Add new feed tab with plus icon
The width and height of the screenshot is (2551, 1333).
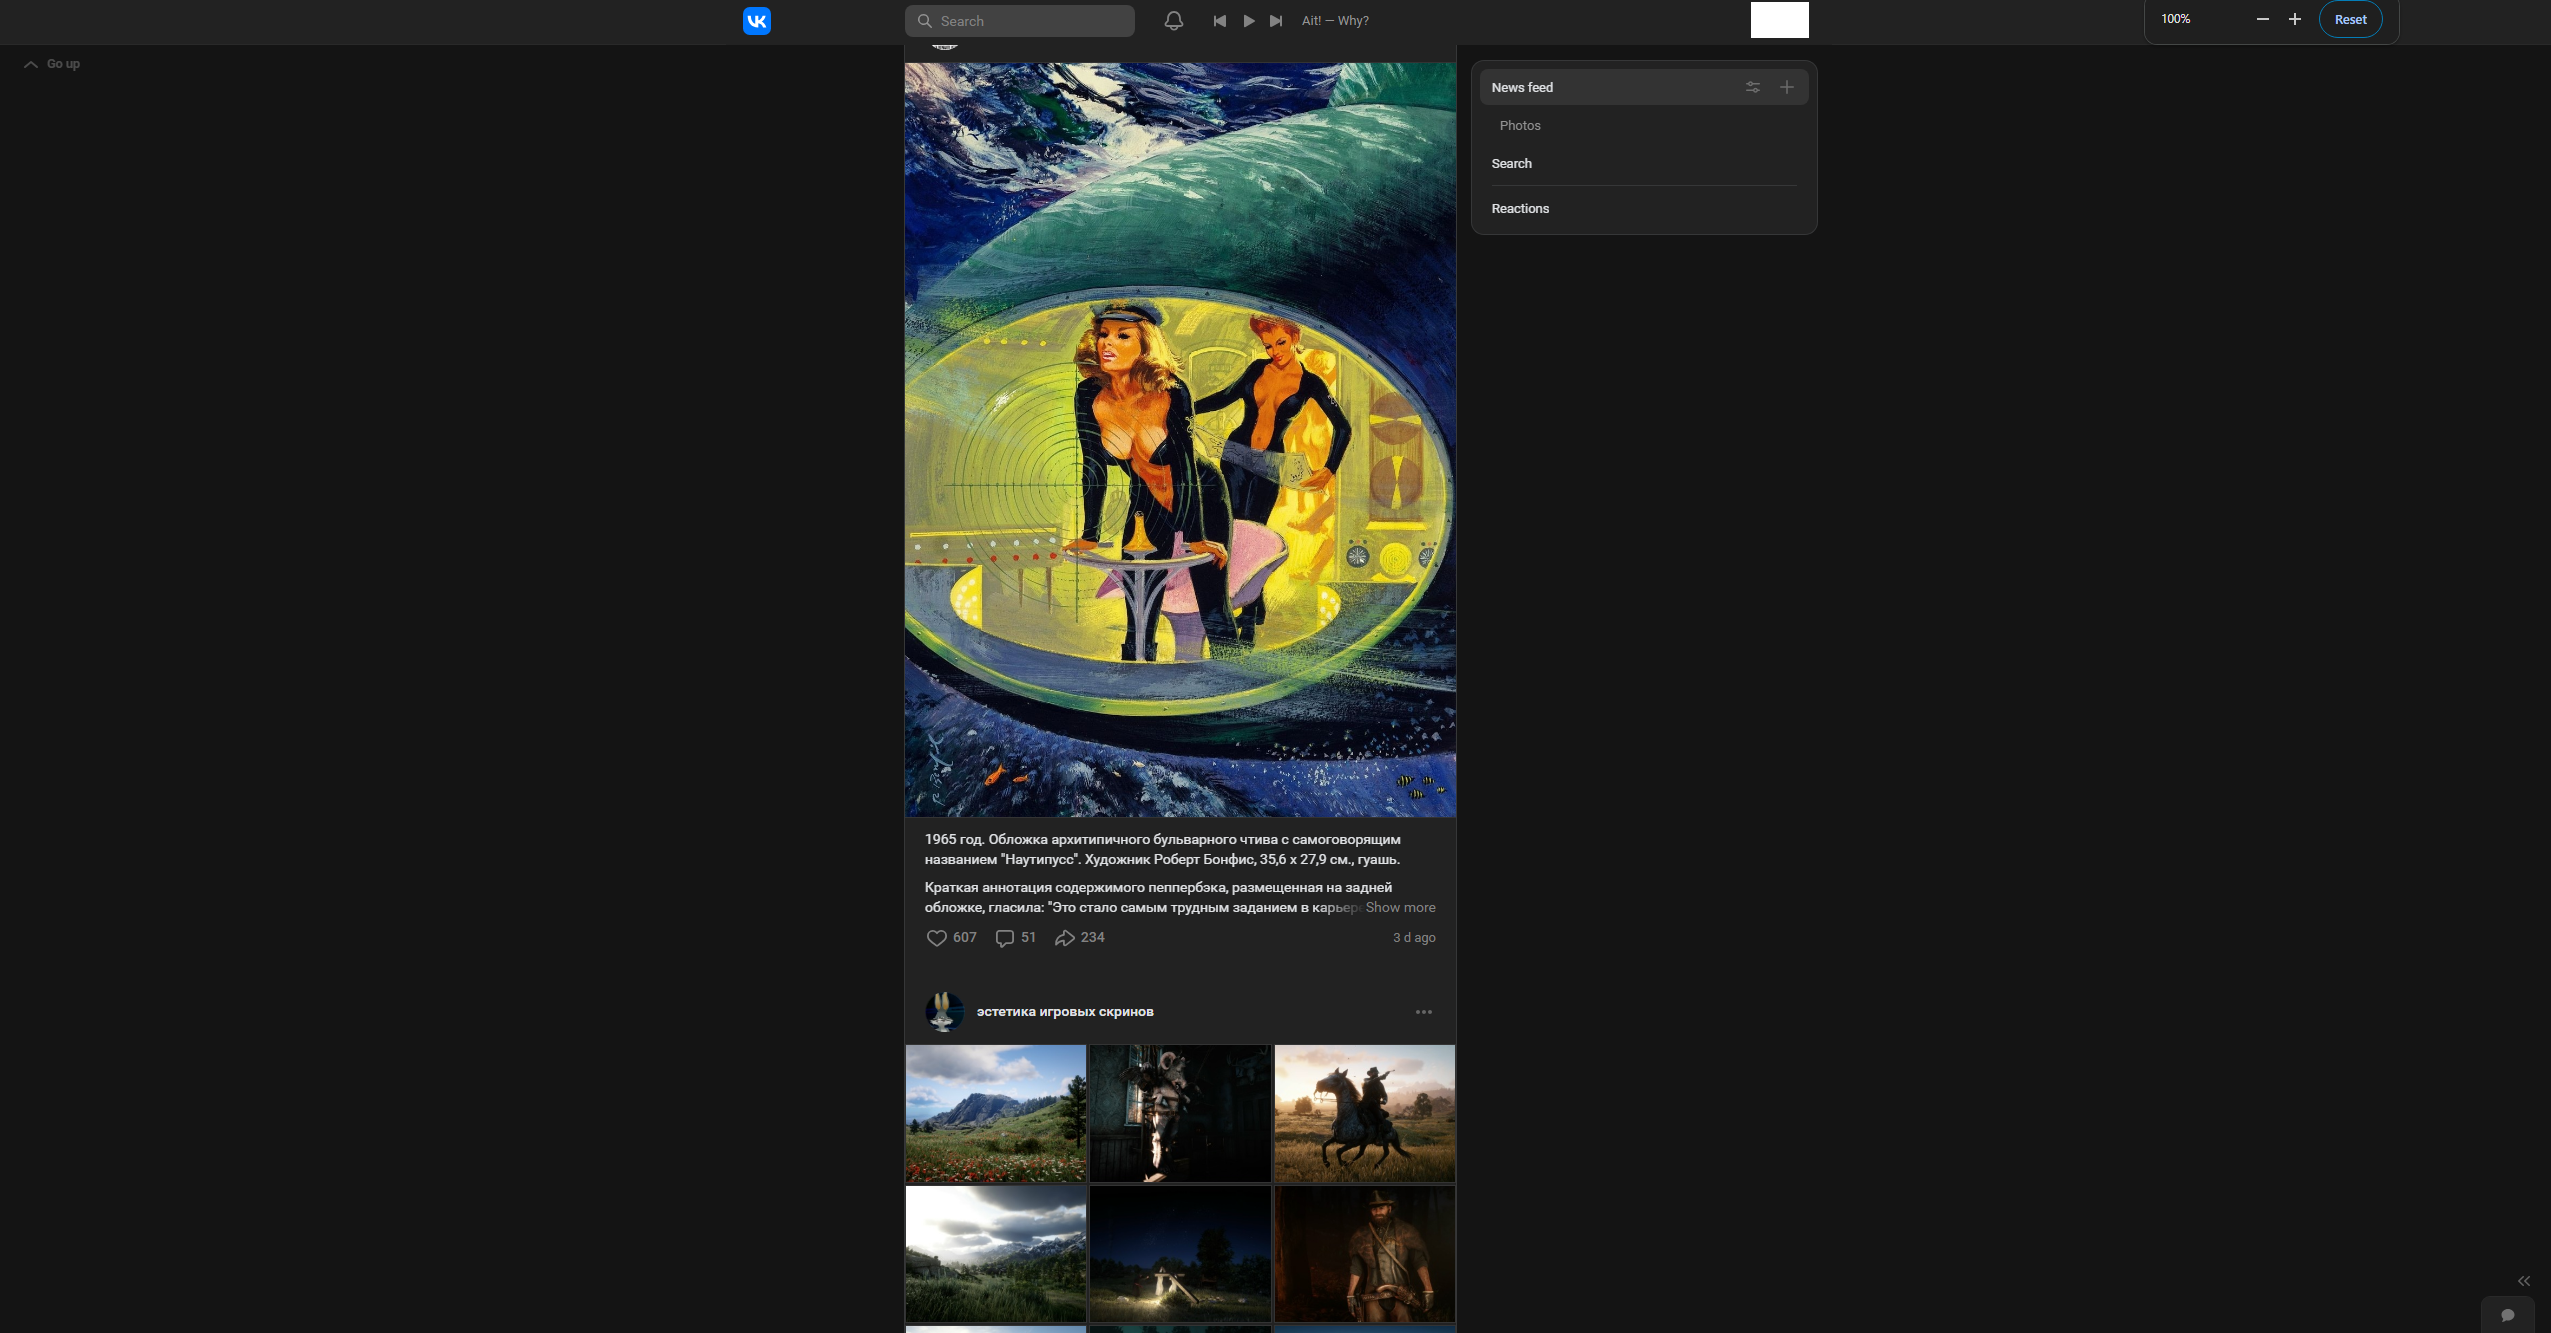[x=1787, y=88]
